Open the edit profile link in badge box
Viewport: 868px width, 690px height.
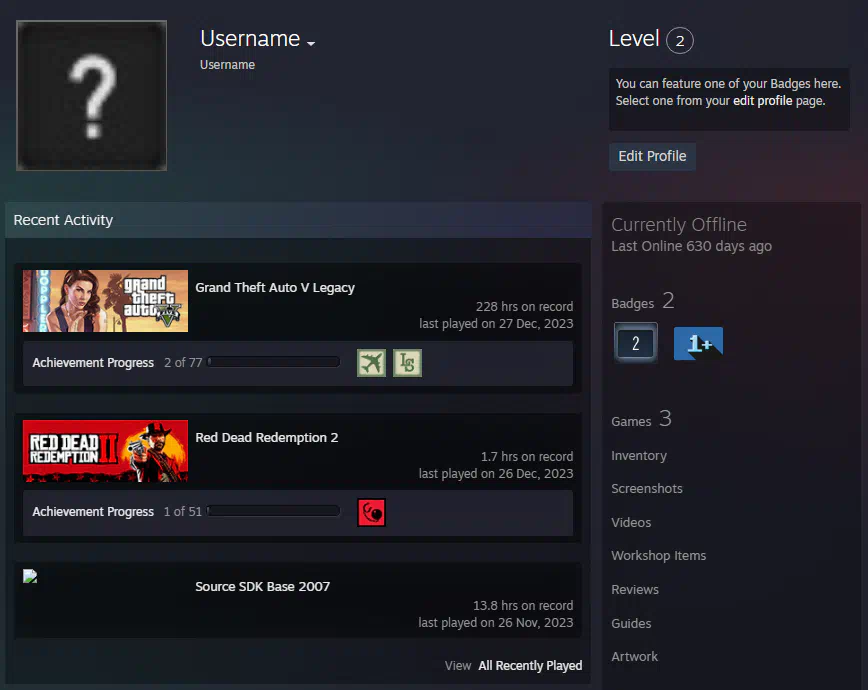tap(762, 101)
